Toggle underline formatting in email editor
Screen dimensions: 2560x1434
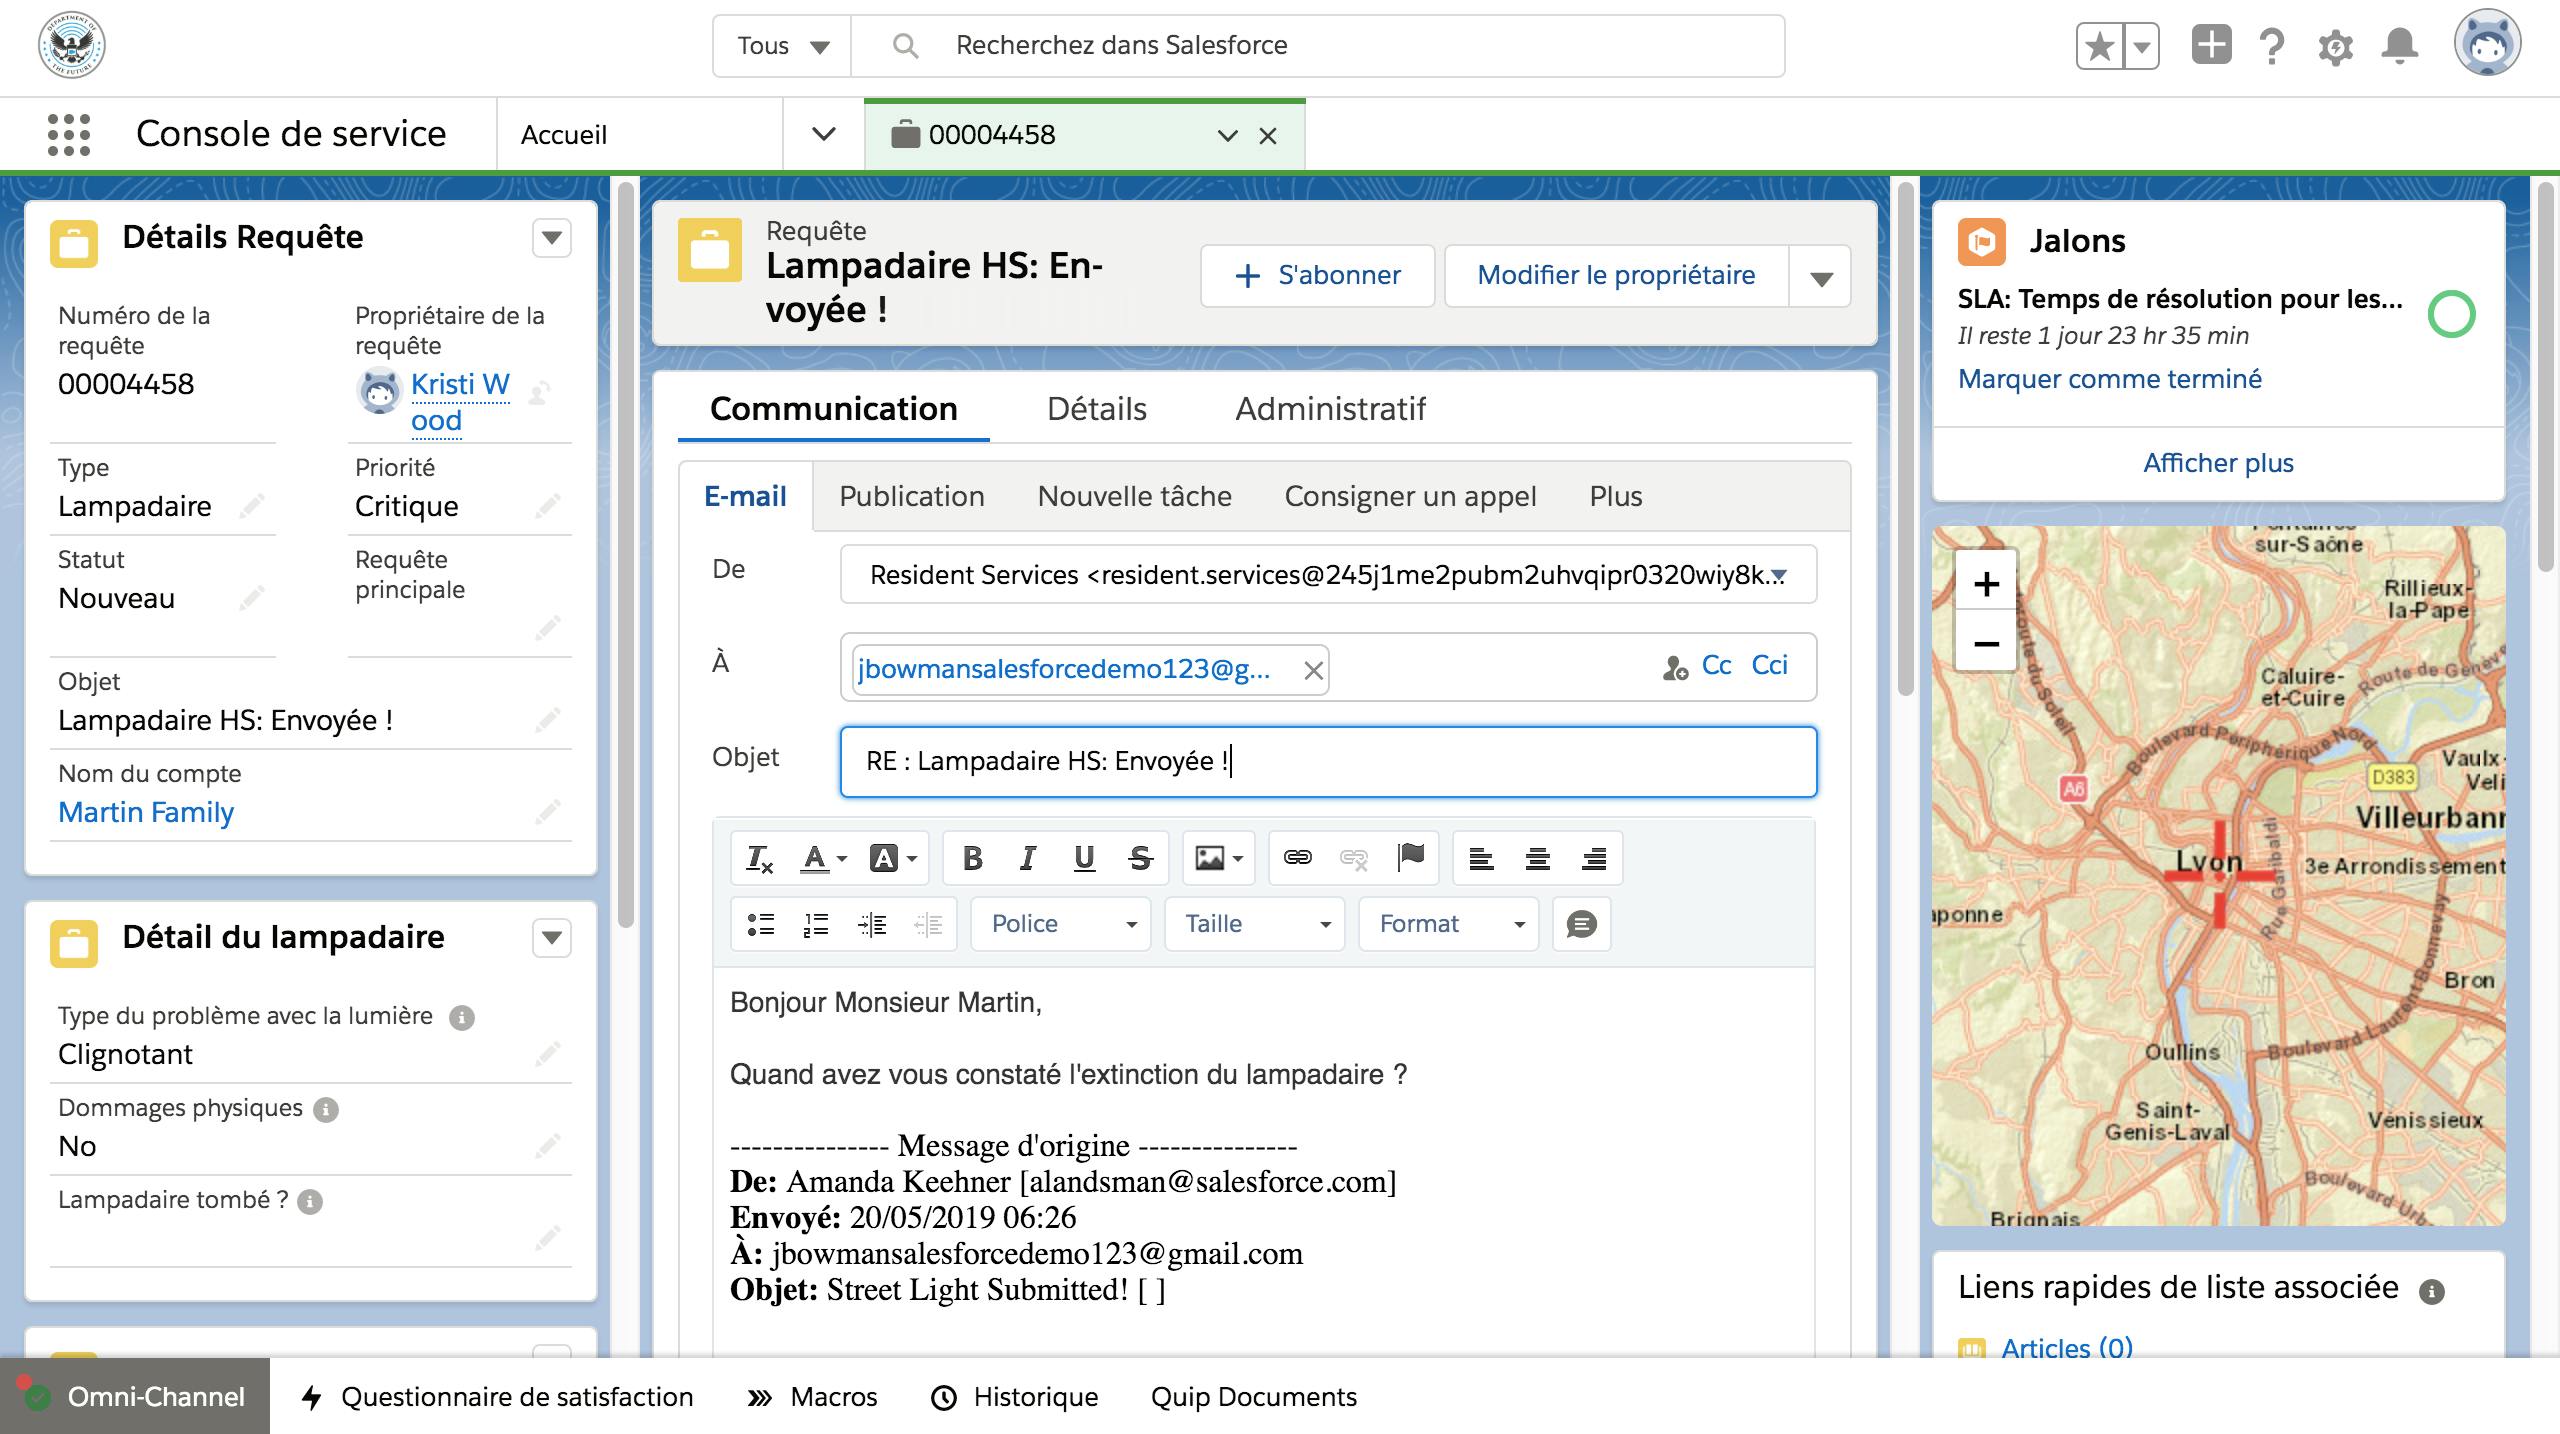pos(1084,858)
